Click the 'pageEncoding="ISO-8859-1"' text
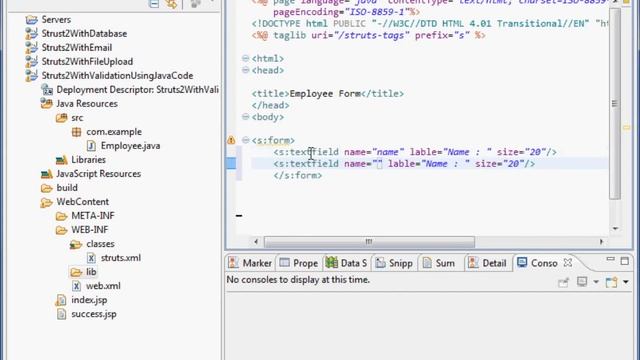640x360 pixels. 341,12
